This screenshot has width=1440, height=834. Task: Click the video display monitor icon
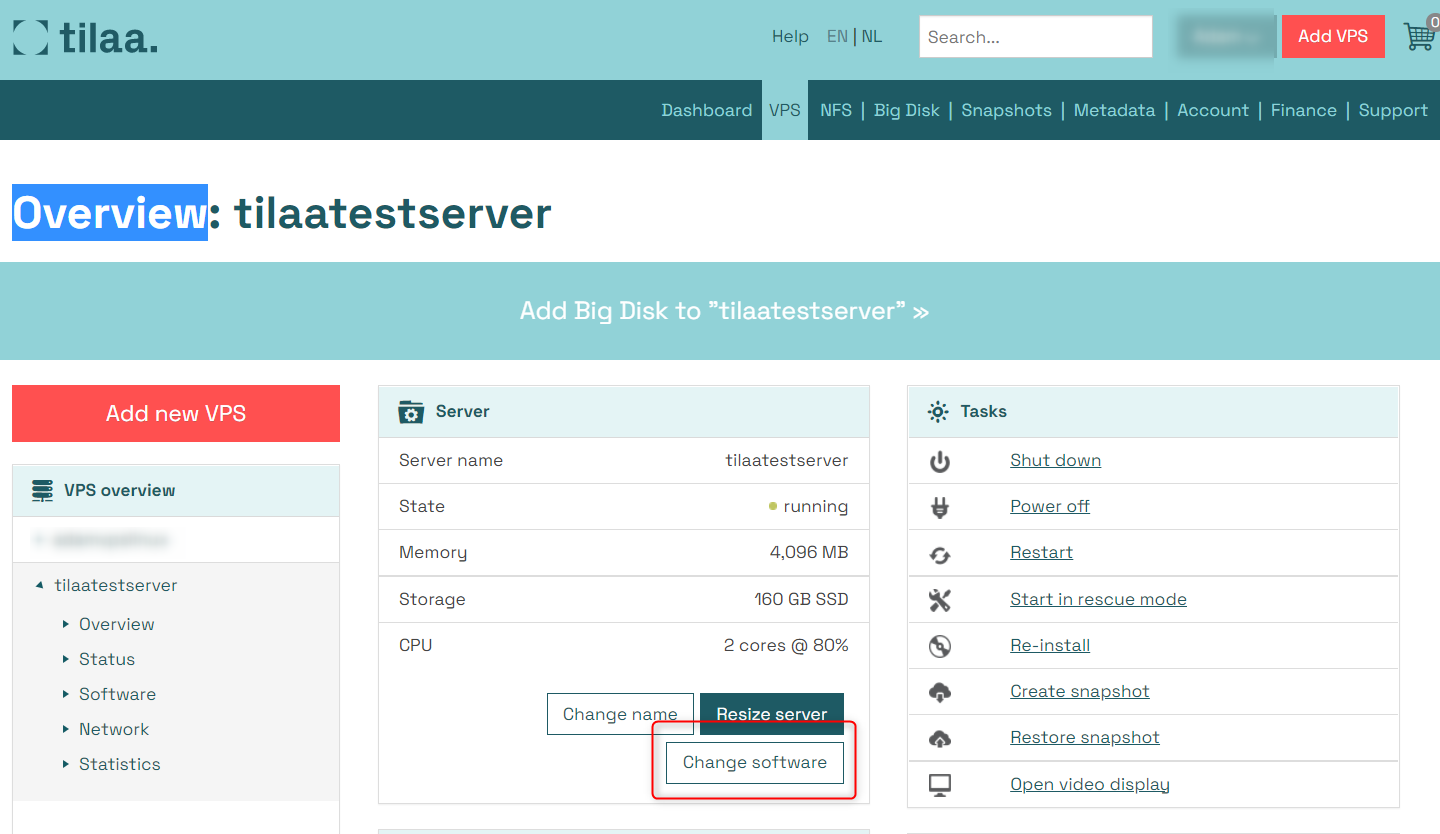coord(940,785)
